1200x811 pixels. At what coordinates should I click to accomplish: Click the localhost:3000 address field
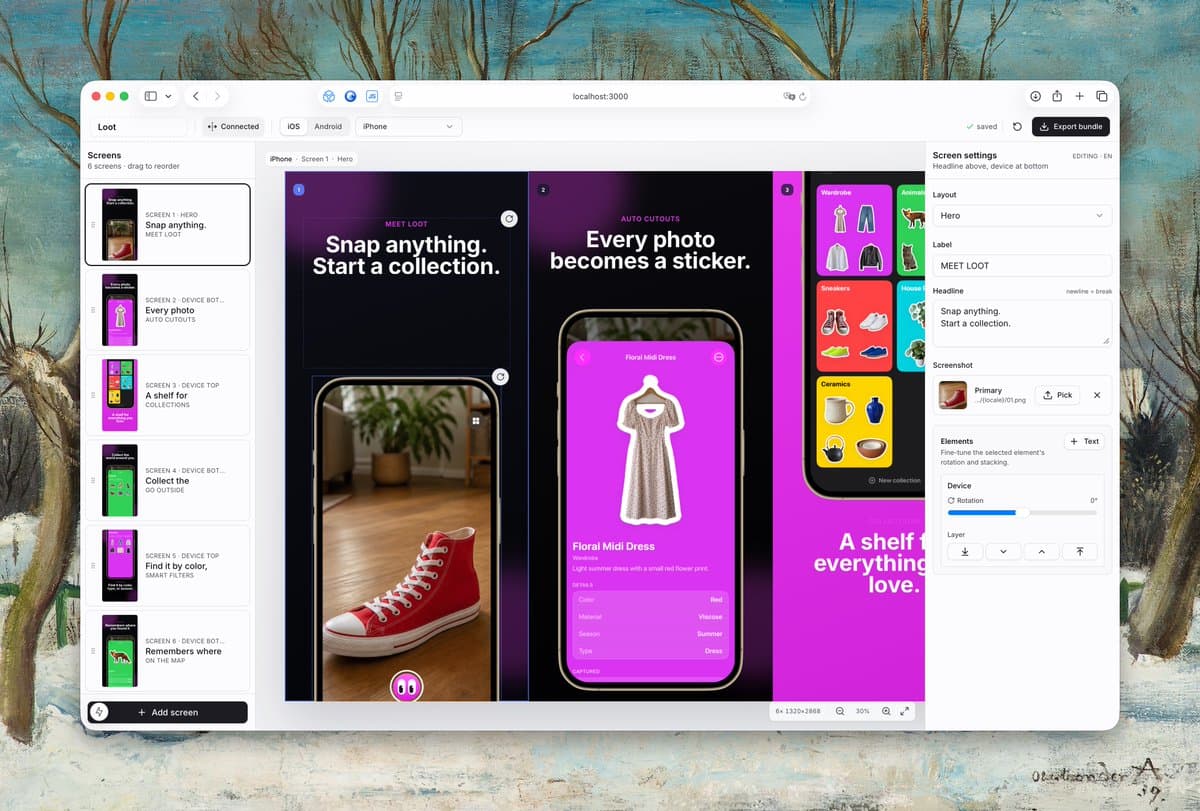point(600,96)
